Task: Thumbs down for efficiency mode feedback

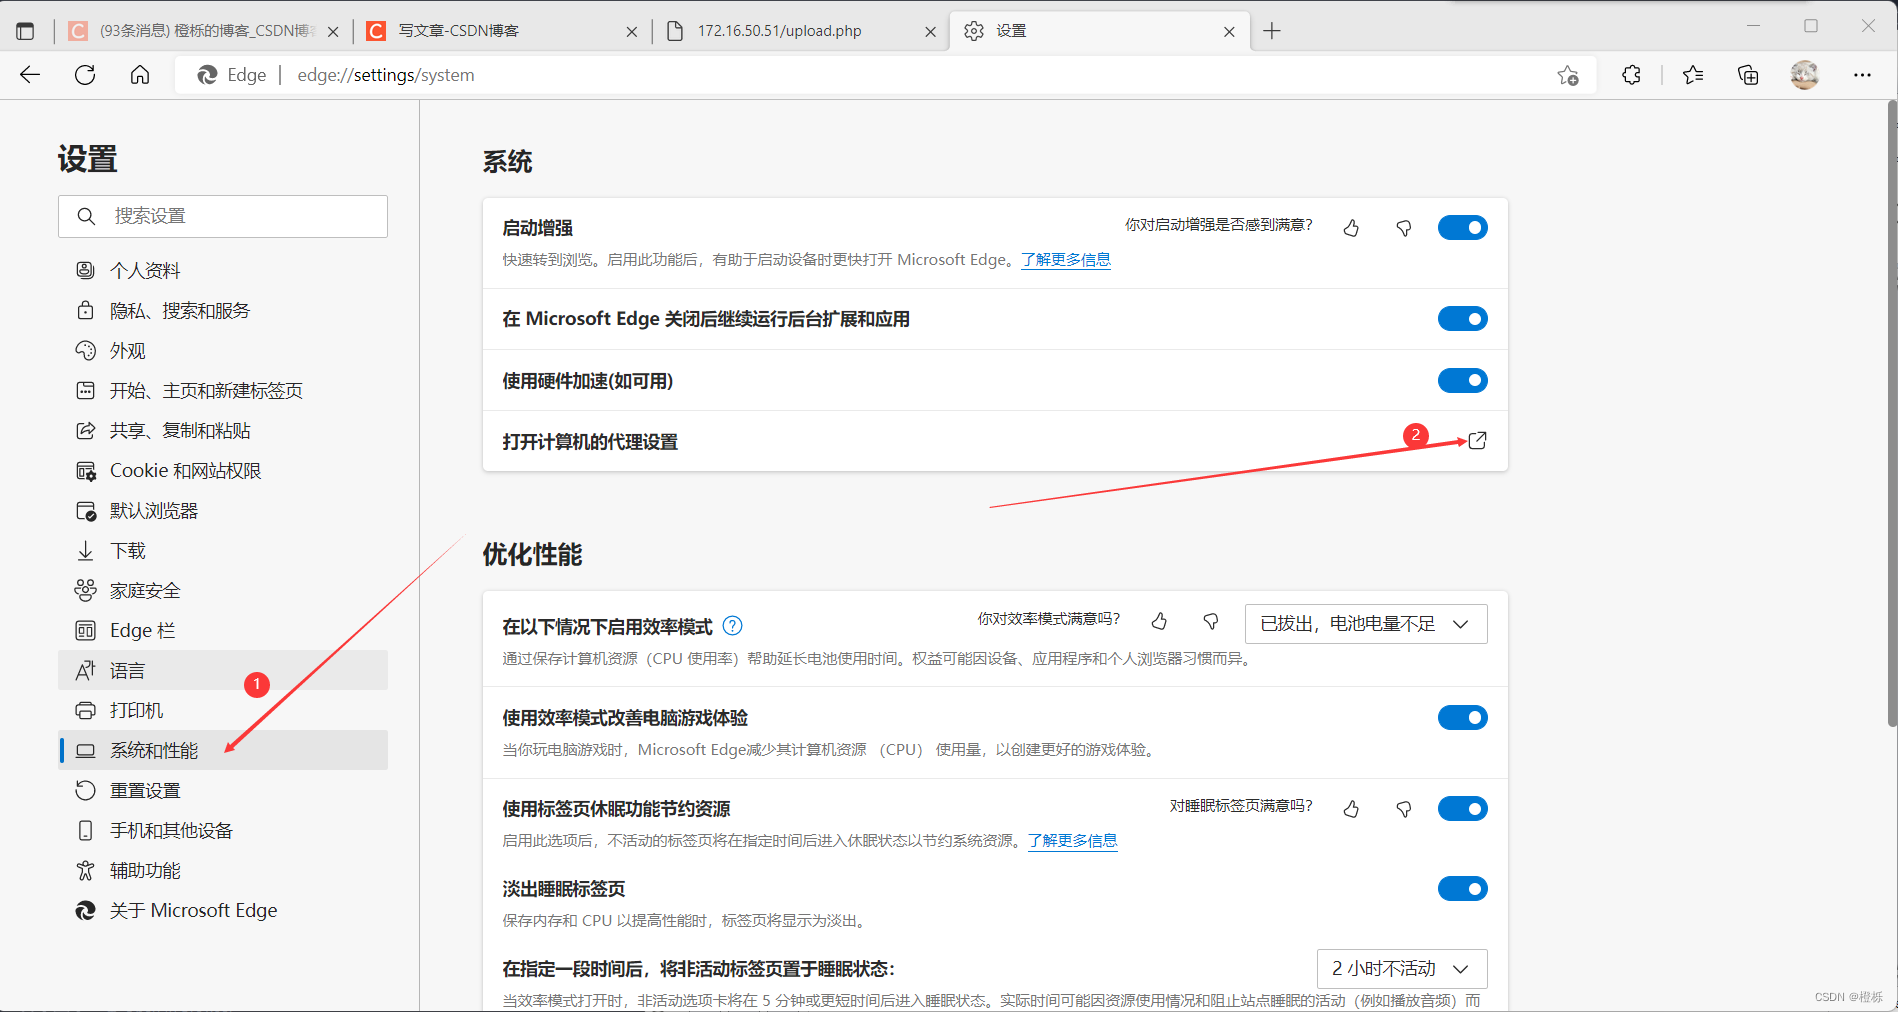Action: (x=1211, y=622)
